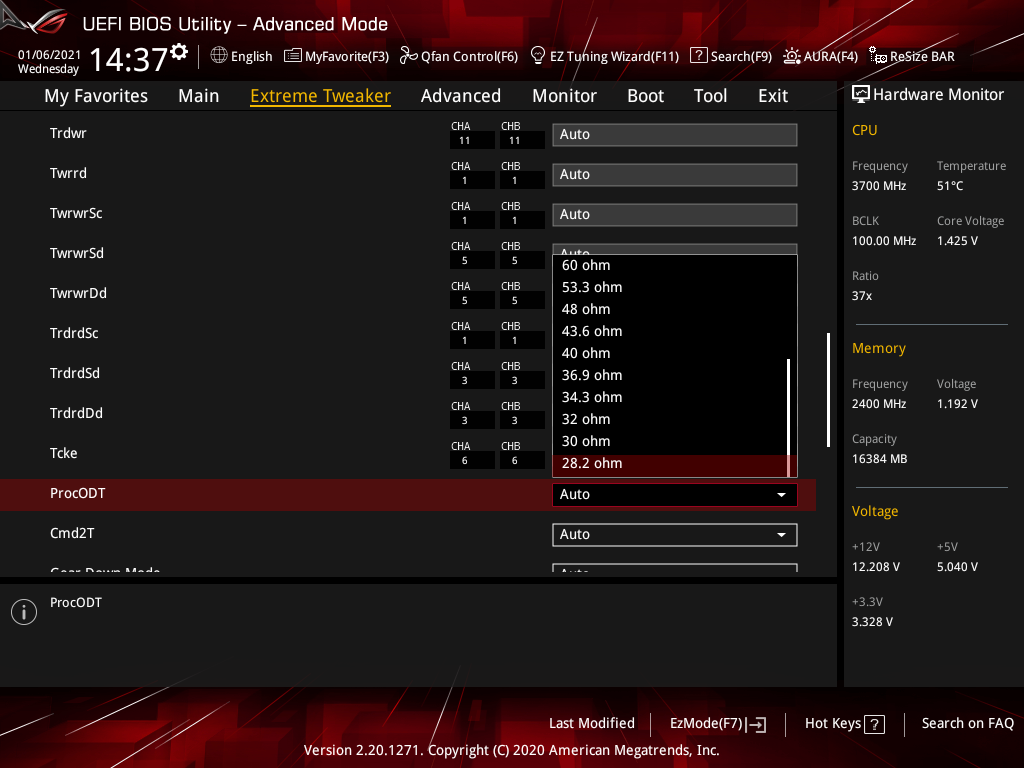Click the Hardware Monitor panel icon
1024x768 pixels.
[861, 95]
